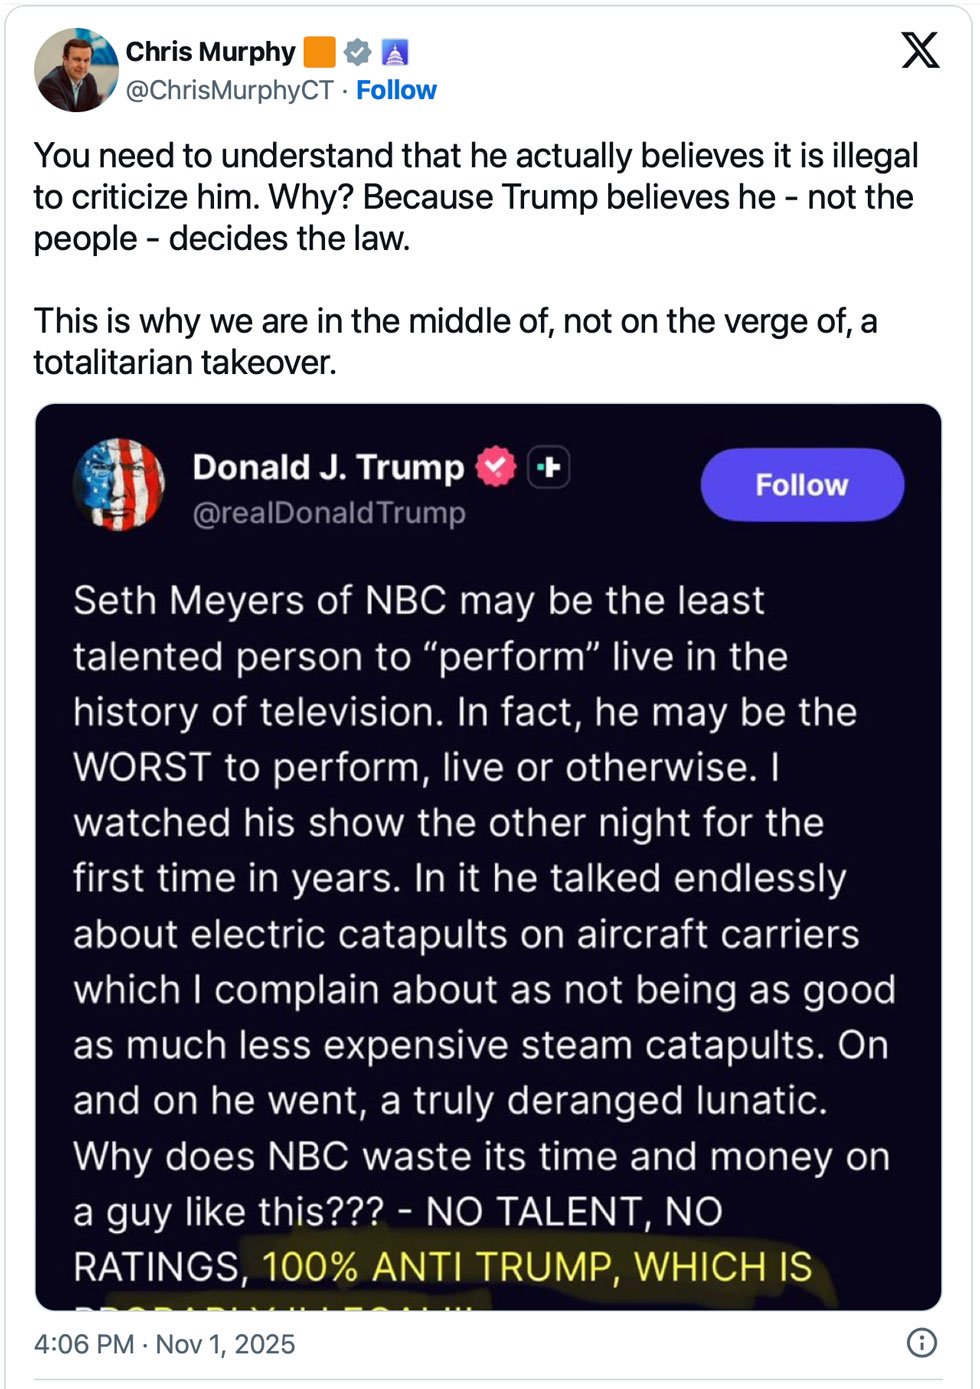Click the plus badge next to Trump's name
980x1389 pixels.
pos(549,467)
